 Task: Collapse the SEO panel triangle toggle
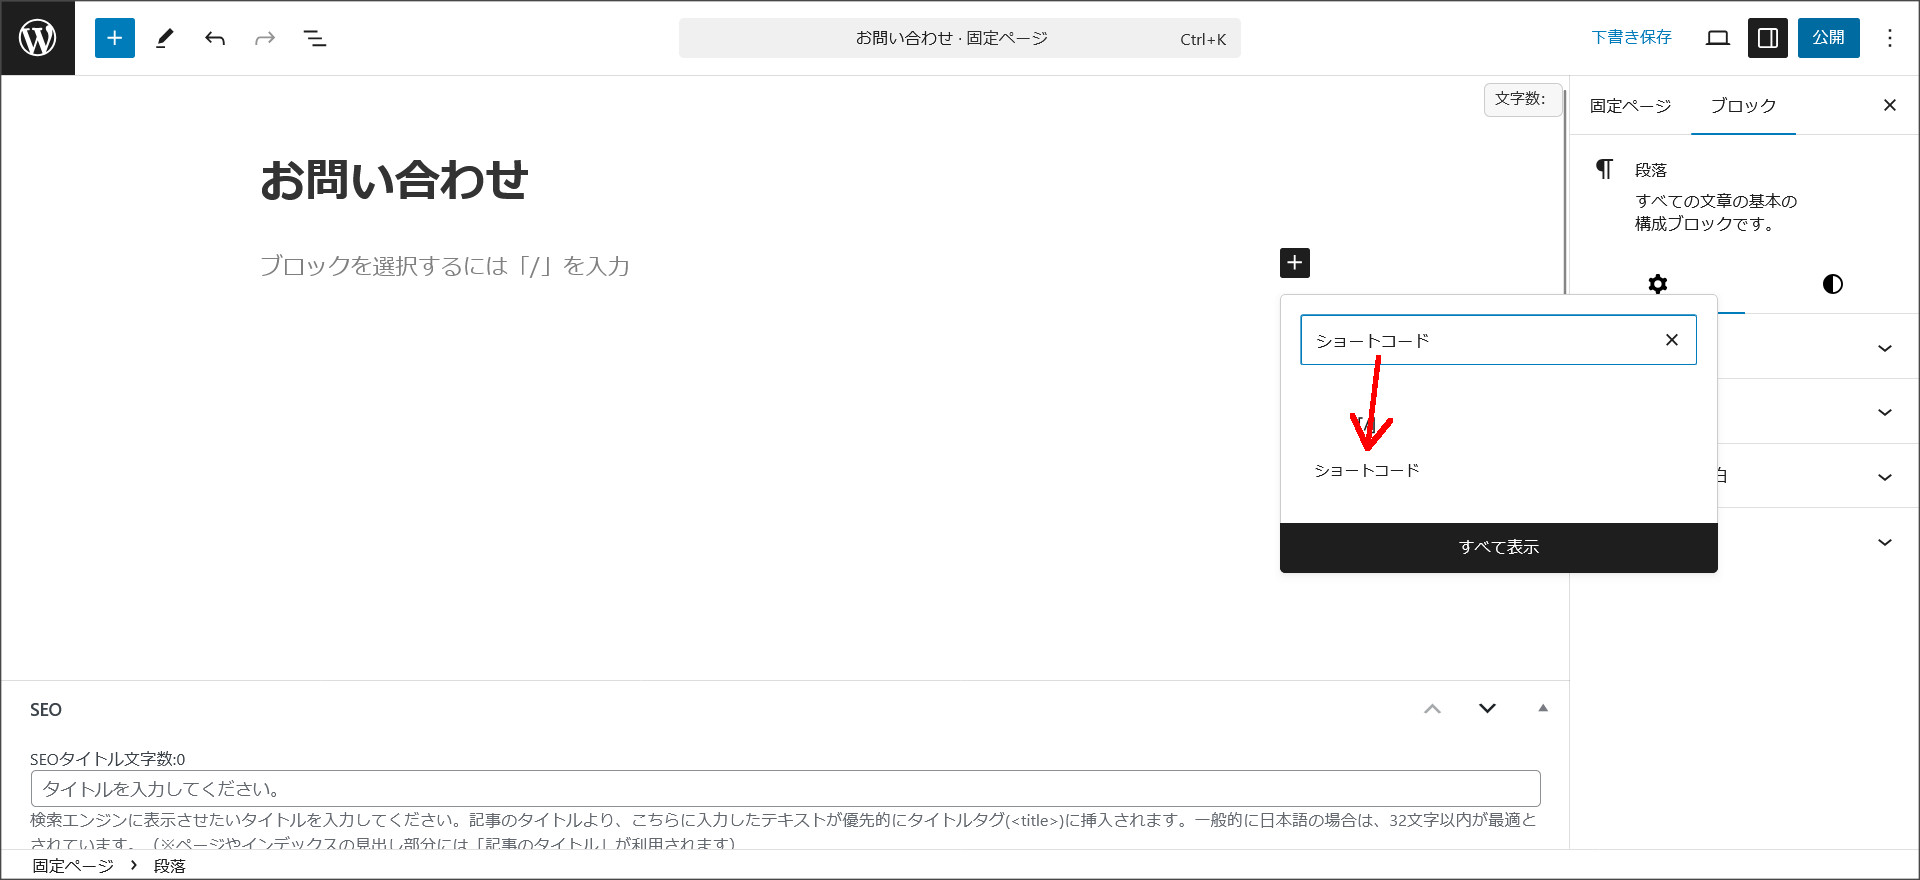pyautogui.click(x=1543, y=708)
